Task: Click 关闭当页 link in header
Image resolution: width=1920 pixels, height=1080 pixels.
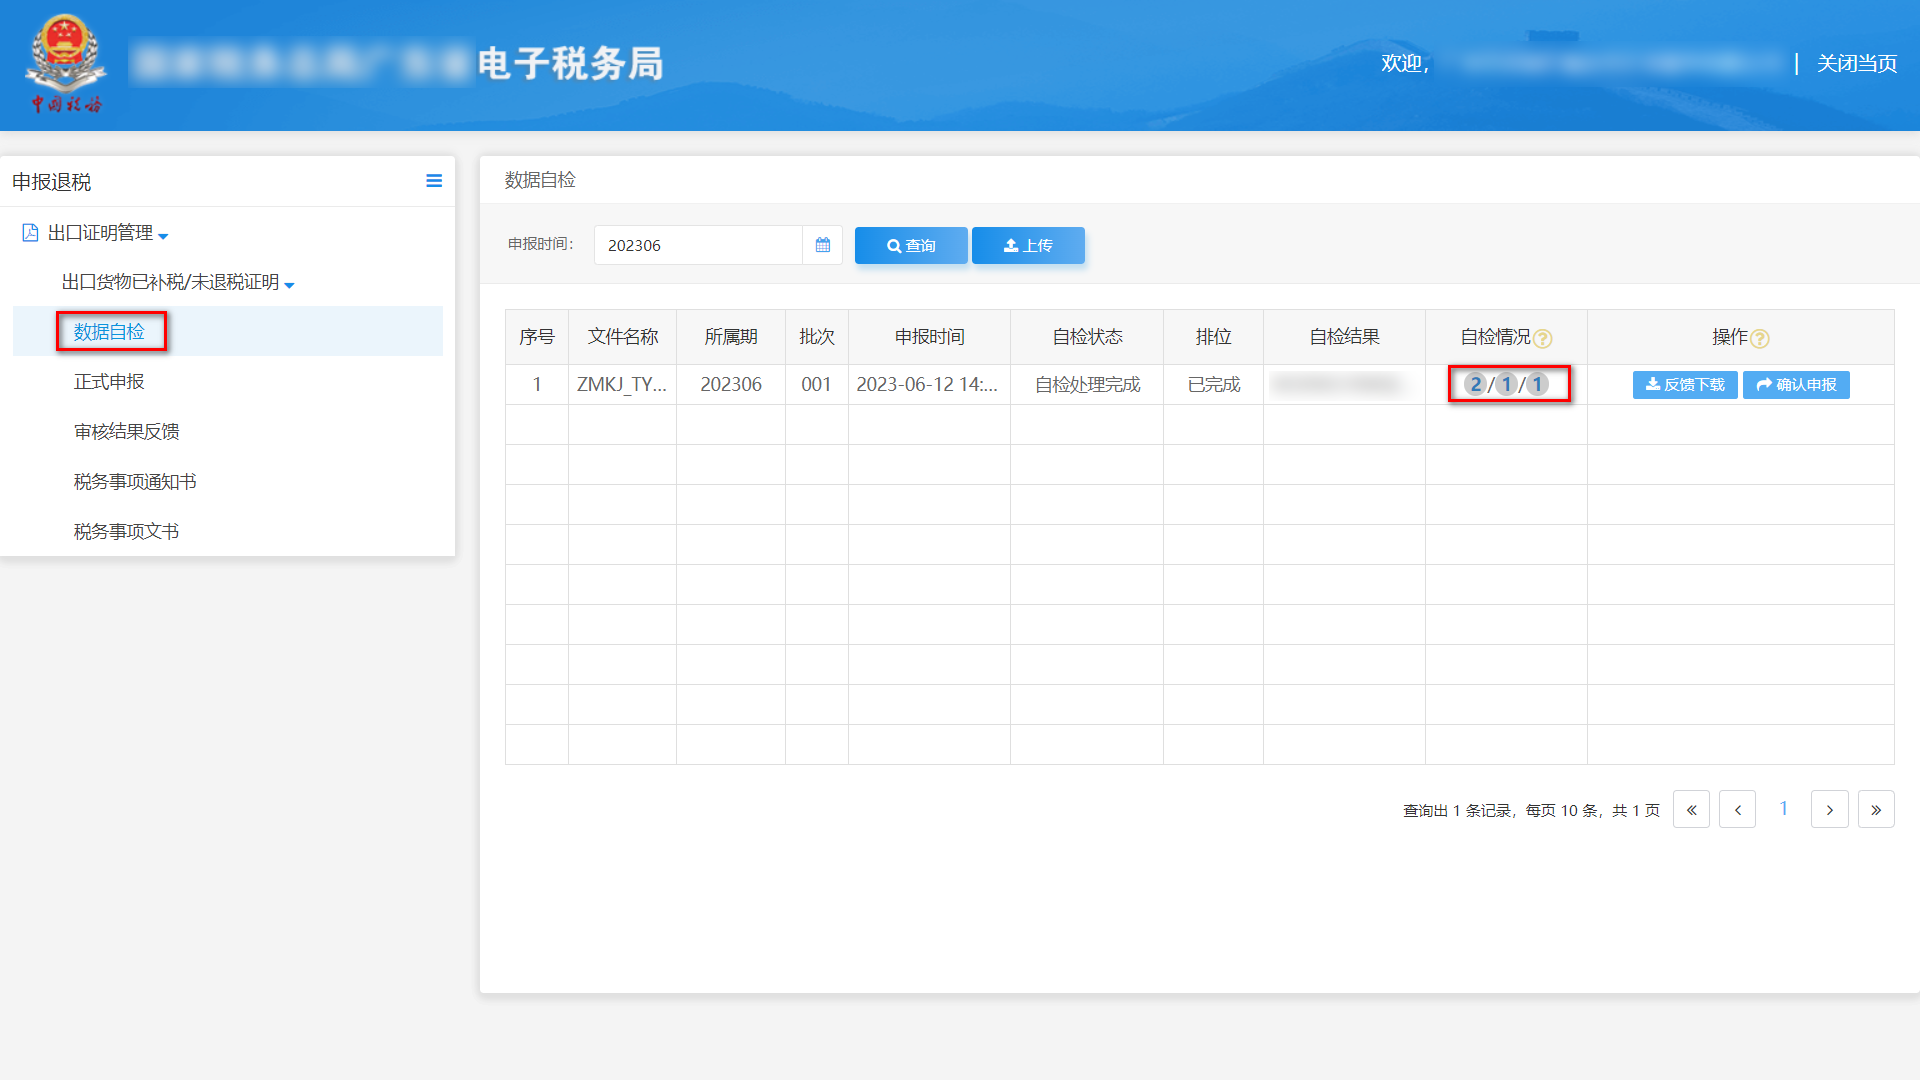Action: pyautogui.click(x=1857, y=64)
